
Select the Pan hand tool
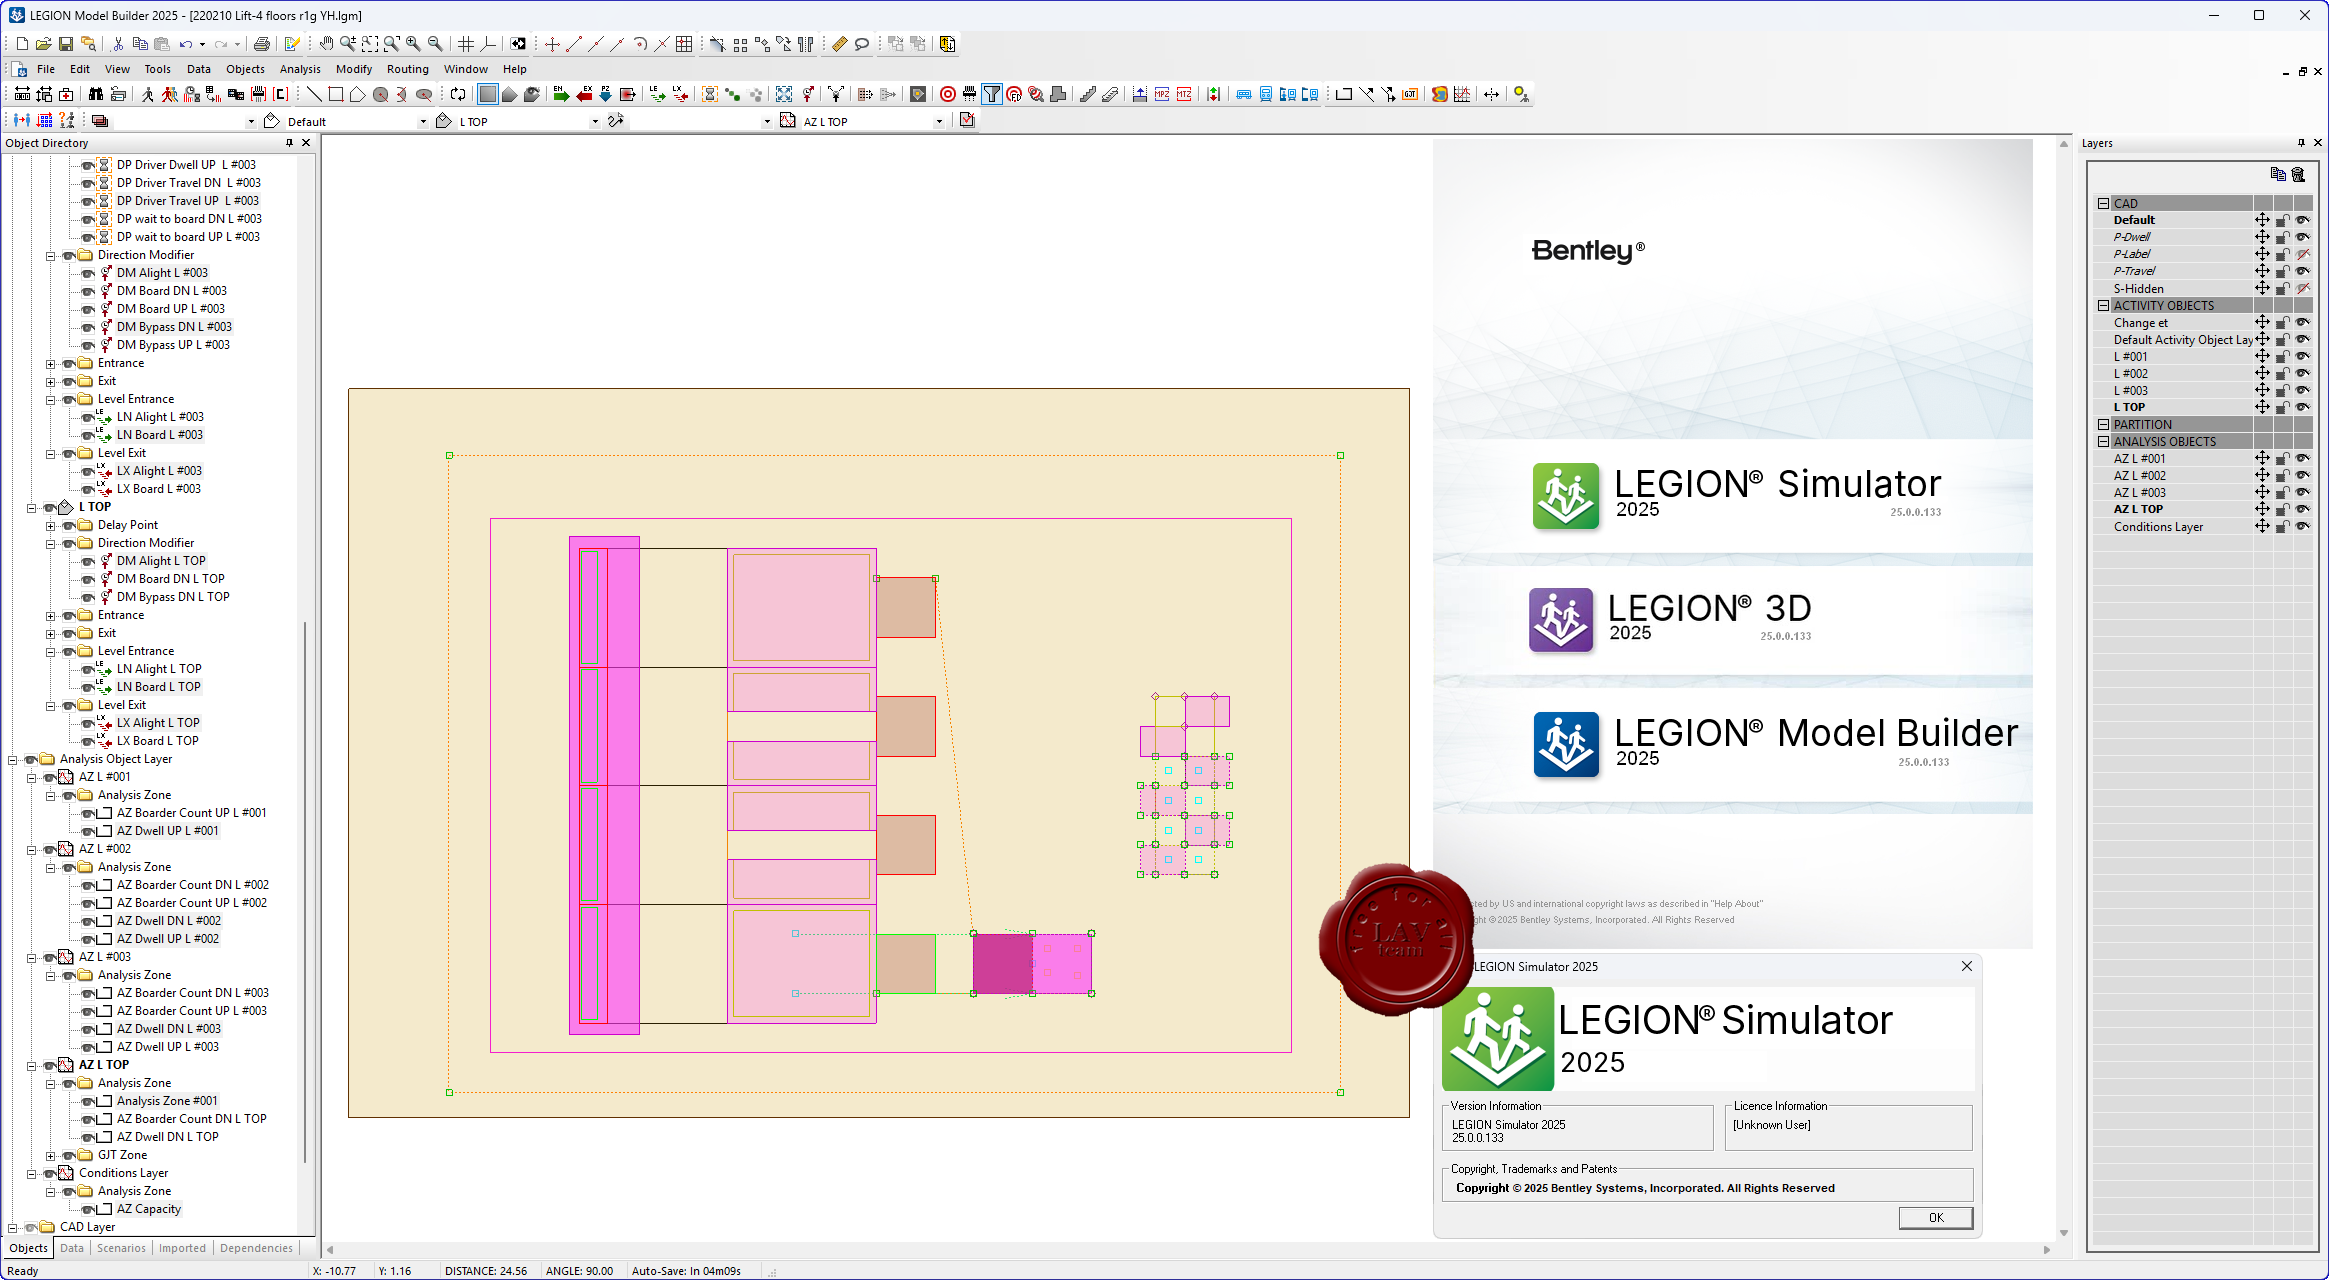coord(326,44)
